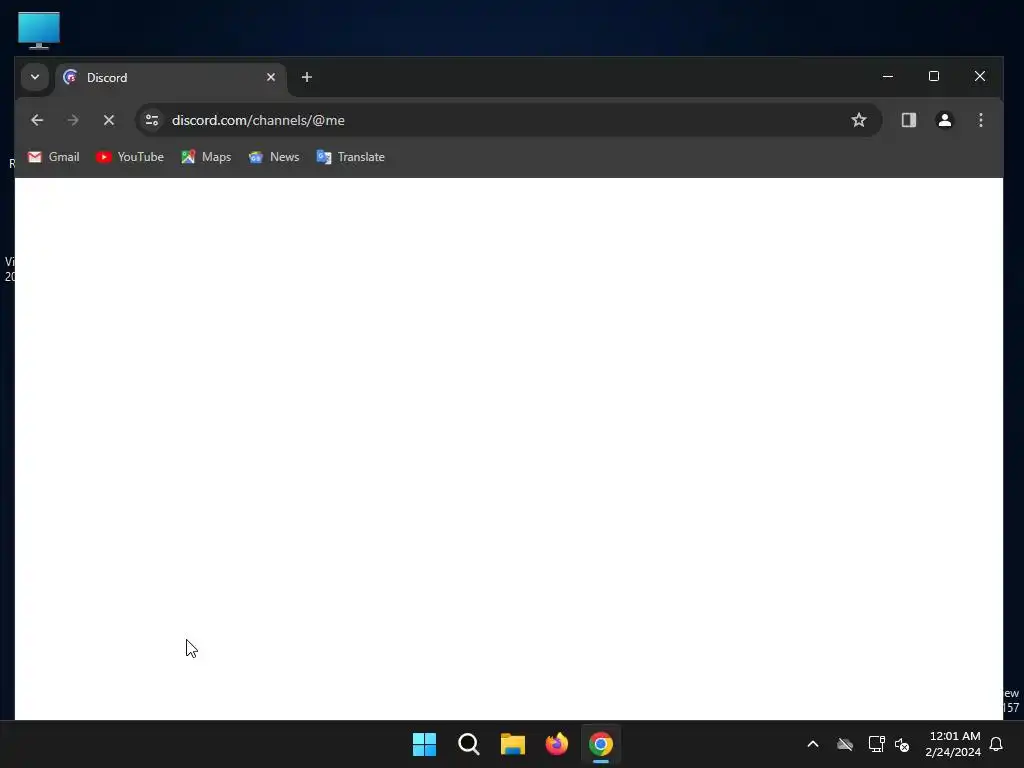The image size is (1024, 768).
Task: Open Maps bookmark
Action: point(206,157)
